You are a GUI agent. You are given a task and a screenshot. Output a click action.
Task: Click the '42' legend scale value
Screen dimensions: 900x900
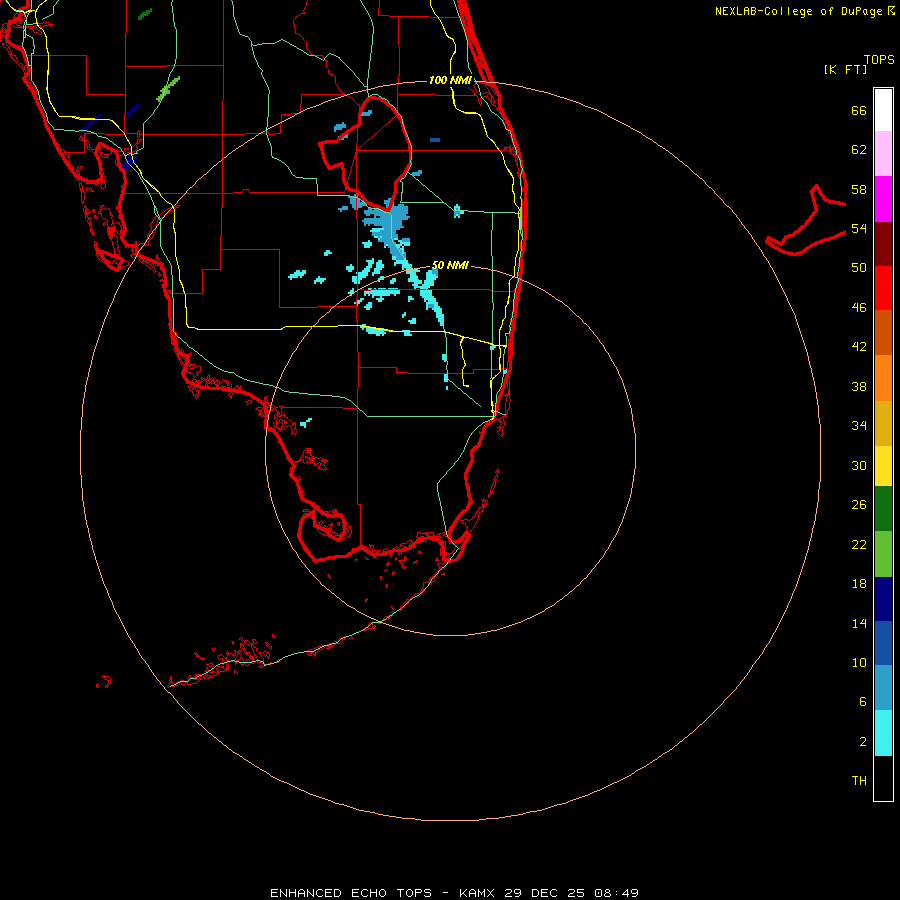859,347
